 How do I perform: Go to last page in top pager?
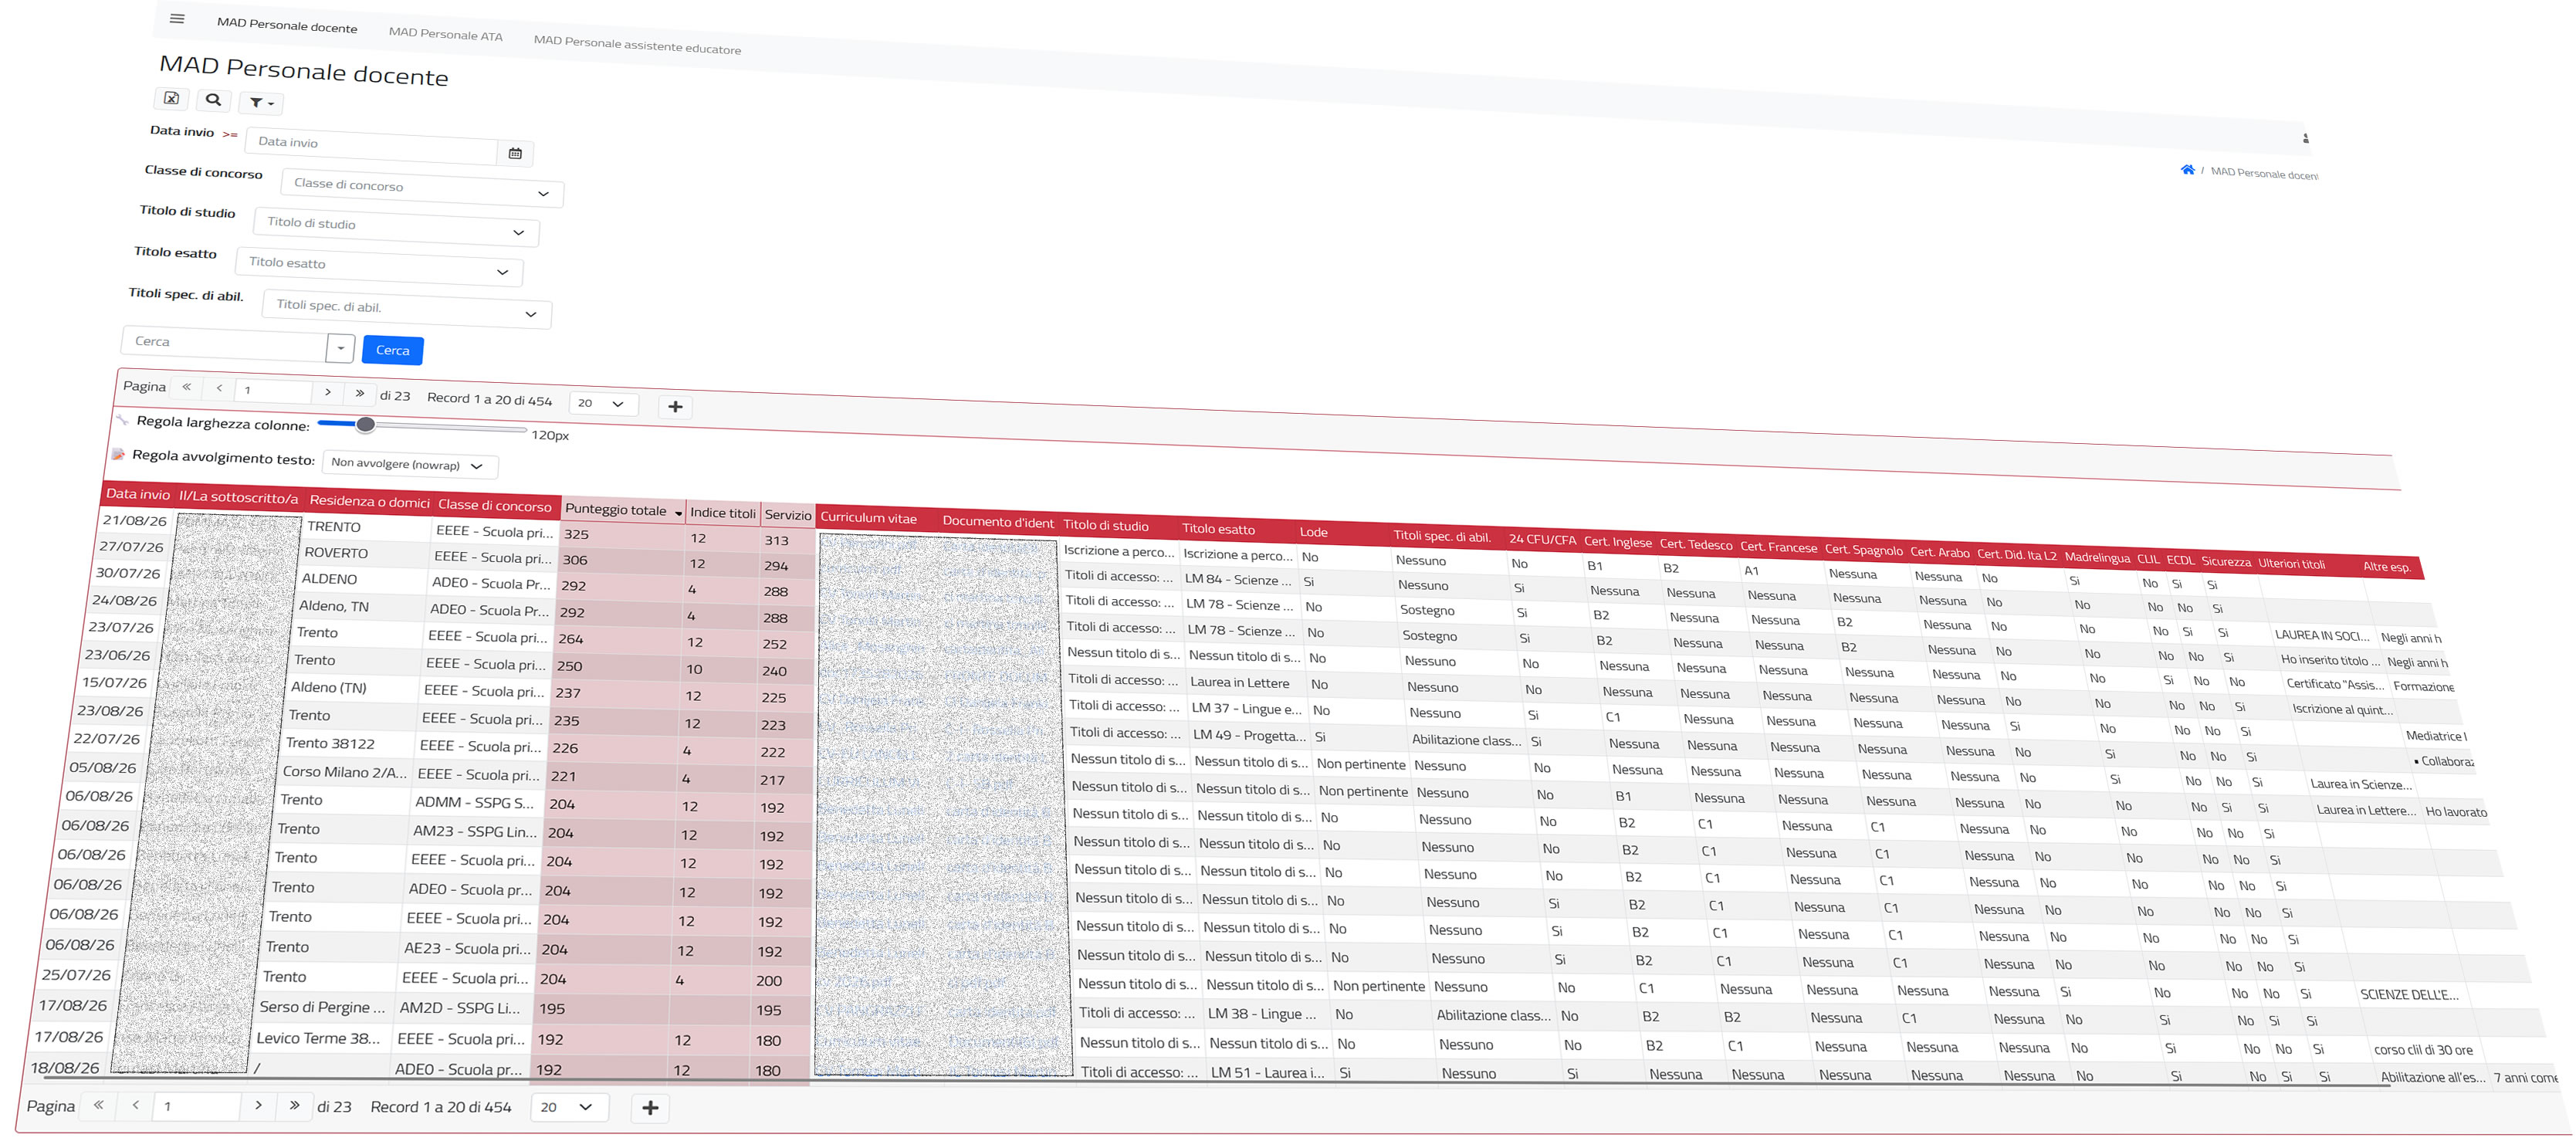[360, 392]
